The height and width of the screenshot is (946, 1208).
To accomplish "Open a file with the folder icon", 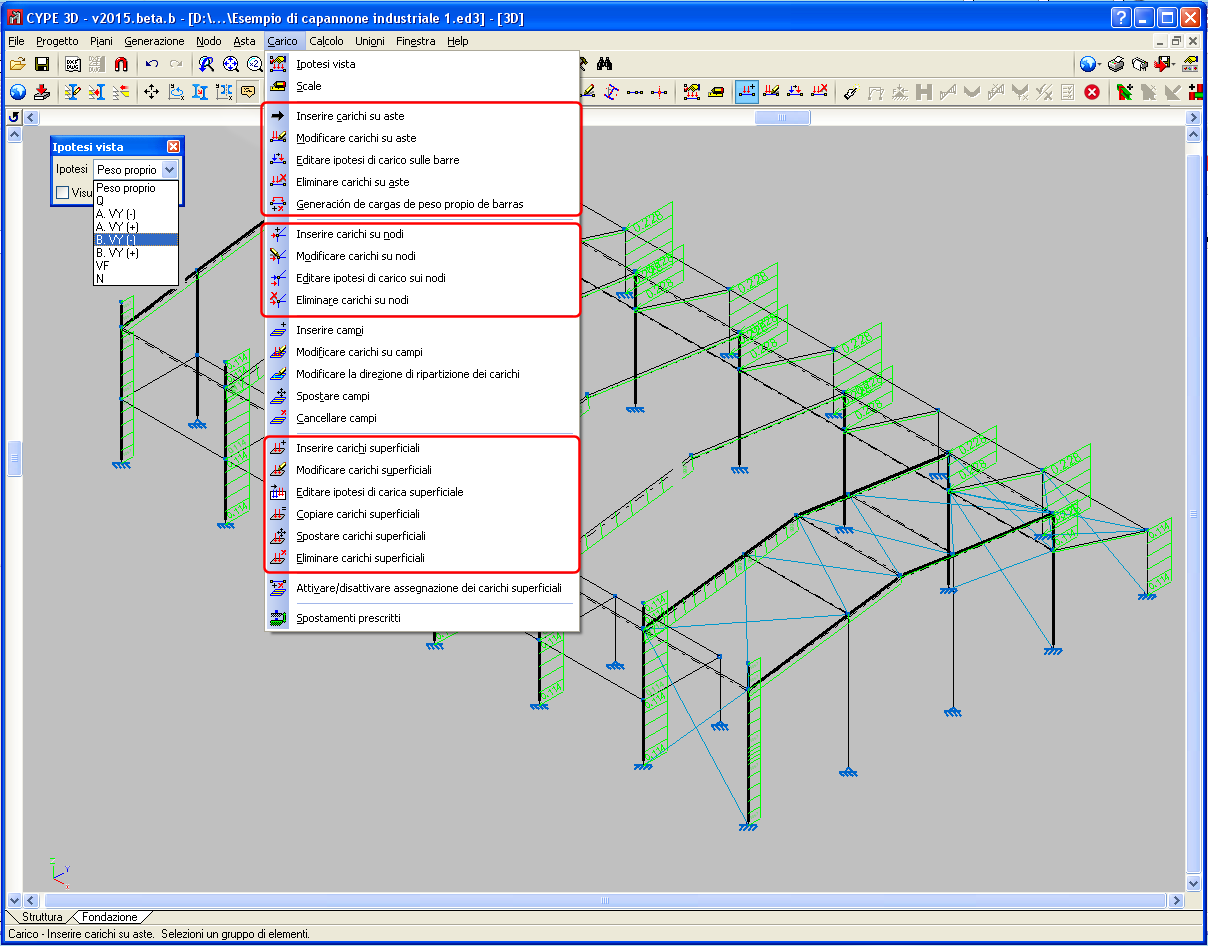I will point(17,64).
